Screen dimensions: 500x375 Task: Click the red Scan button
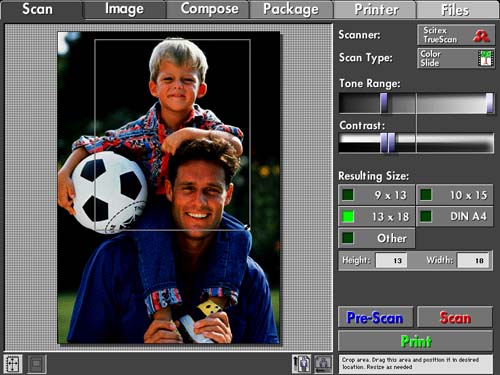455,318
